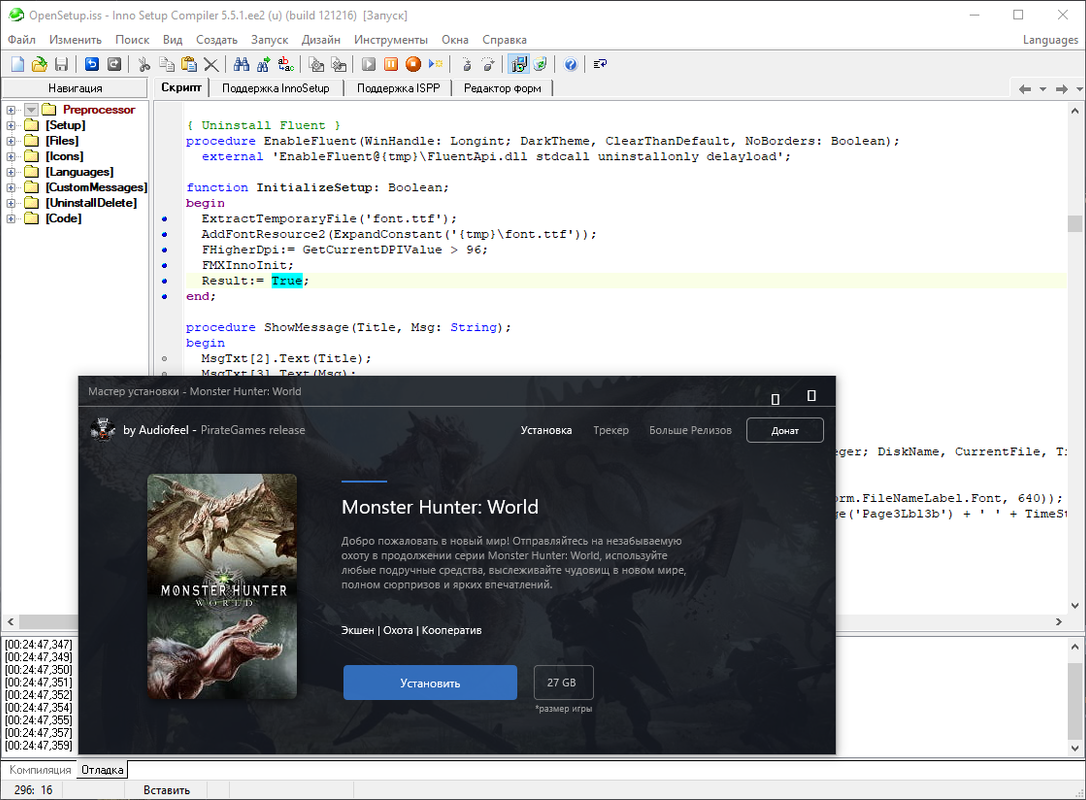The width and height of the screenshot is (1086, 800).
Task: Expand the [Files] section node
Action: tap(11, 141)
